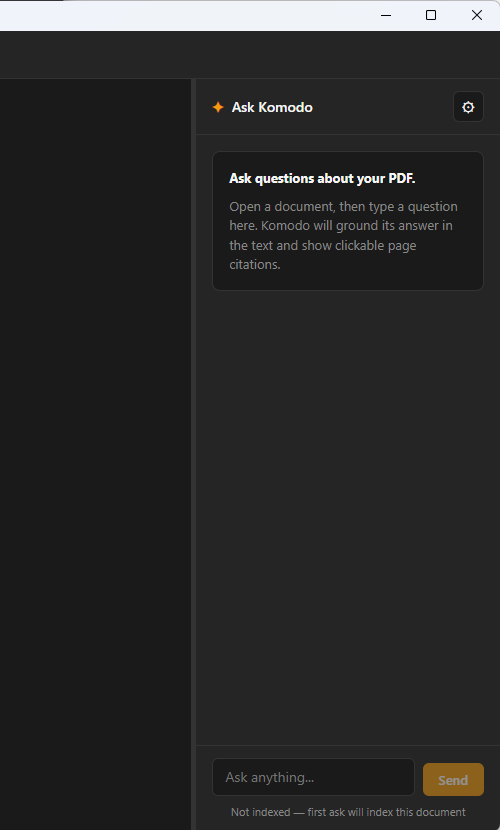The image size is (500, 830).
Task: Select the "Ask Komodo" panel title
Action: [272, 107]
